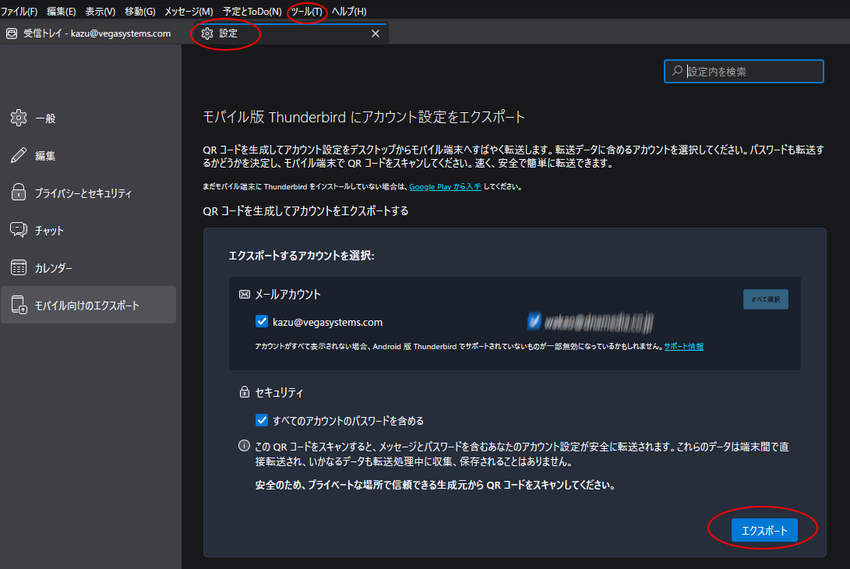The image size is (850, 569).
Task: Open the 移動(G) menu
Action: click(x=140, y=11)
